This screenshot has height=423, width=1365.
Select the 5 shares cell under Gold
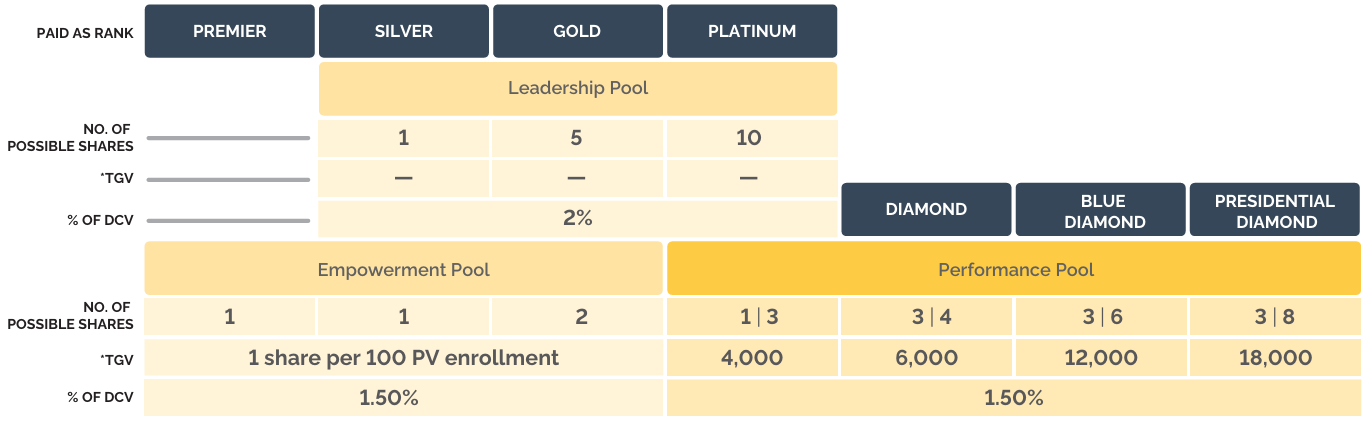[577, 138]
